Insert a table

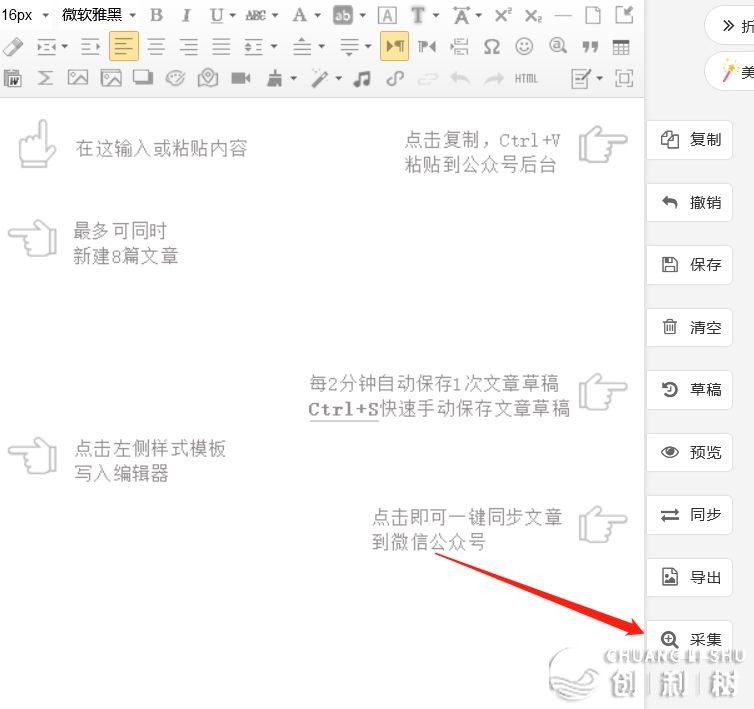point(621,47)
